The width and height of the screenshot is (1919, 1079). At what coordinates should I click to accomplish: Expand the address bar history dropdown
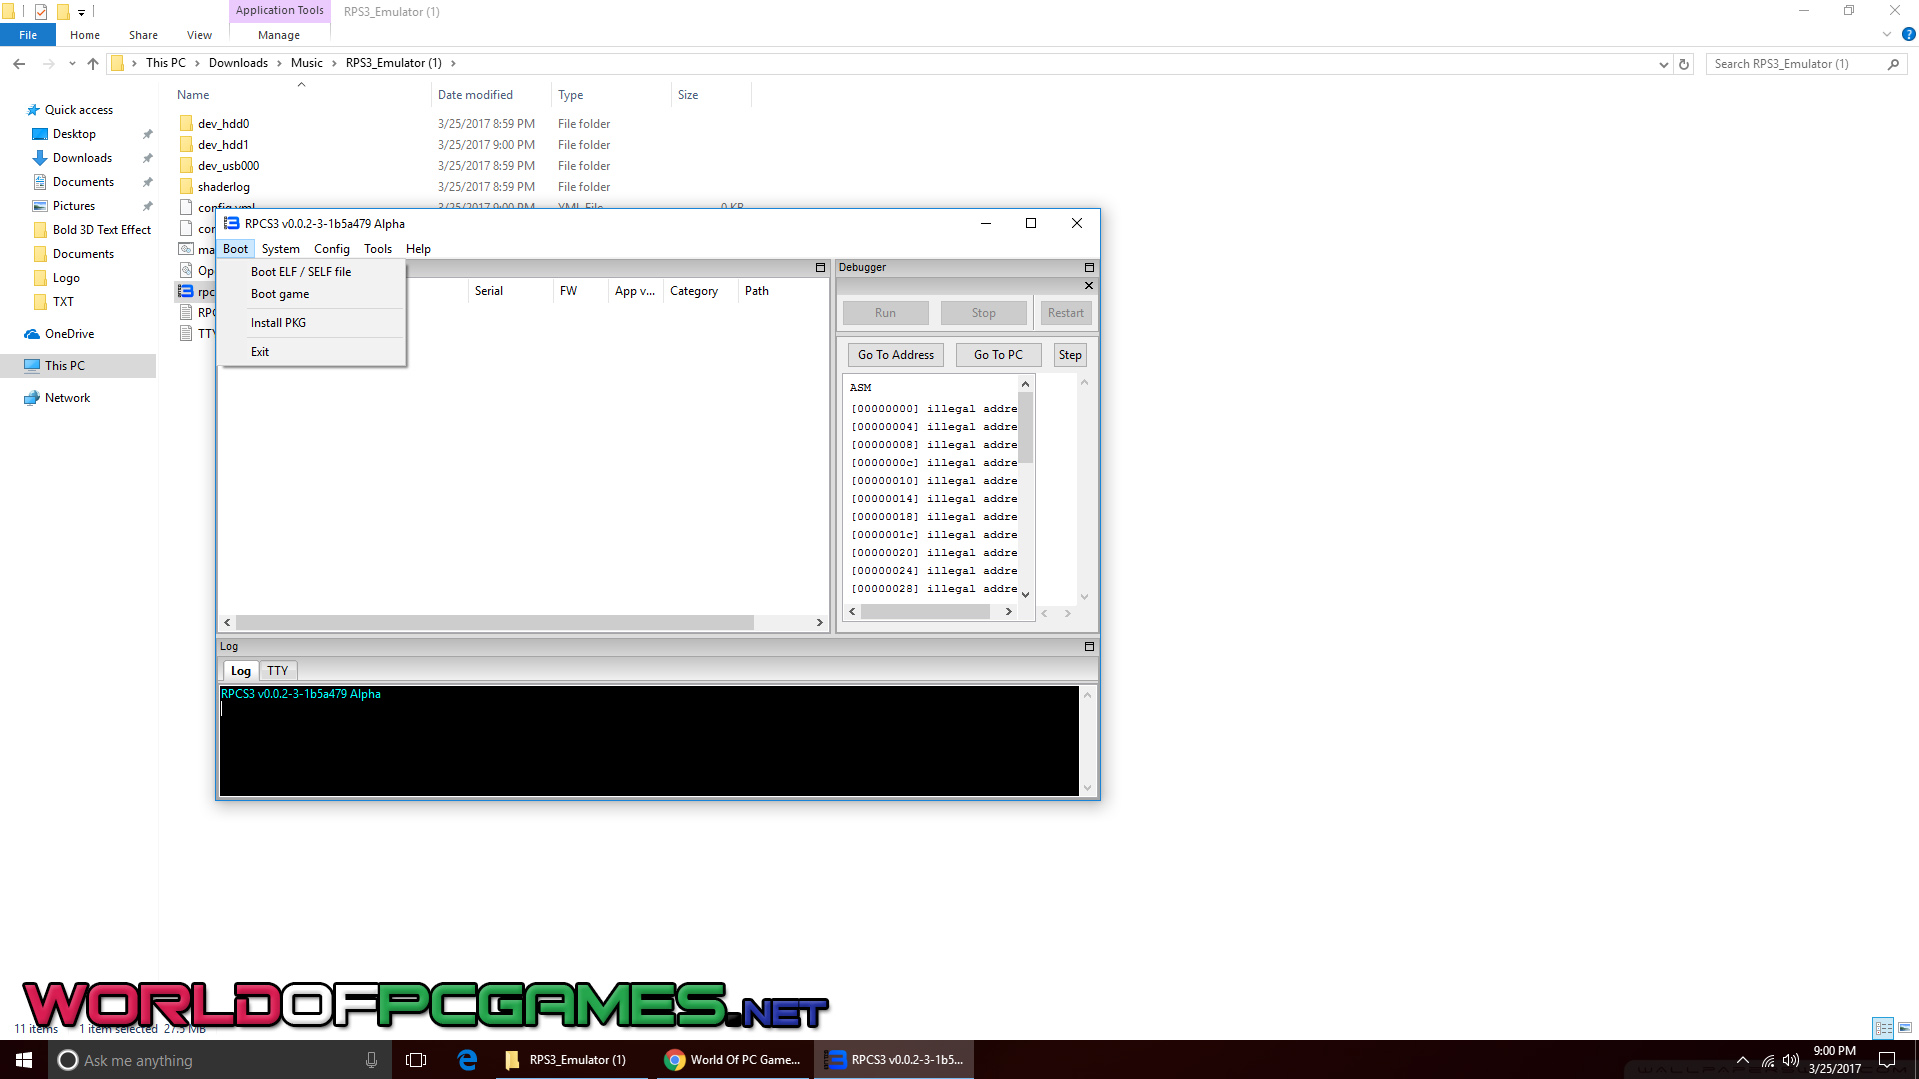pos(1663,64)
